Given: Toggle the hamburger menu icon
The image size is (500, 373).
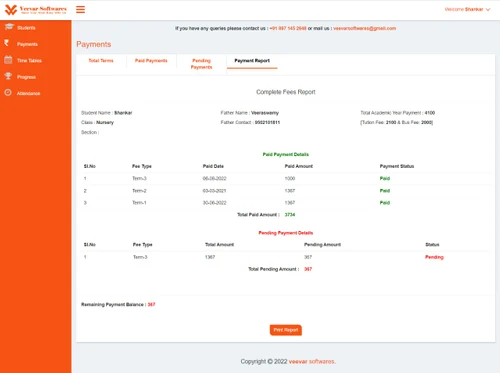Looking at the screenshot, I should coord(80,9).
